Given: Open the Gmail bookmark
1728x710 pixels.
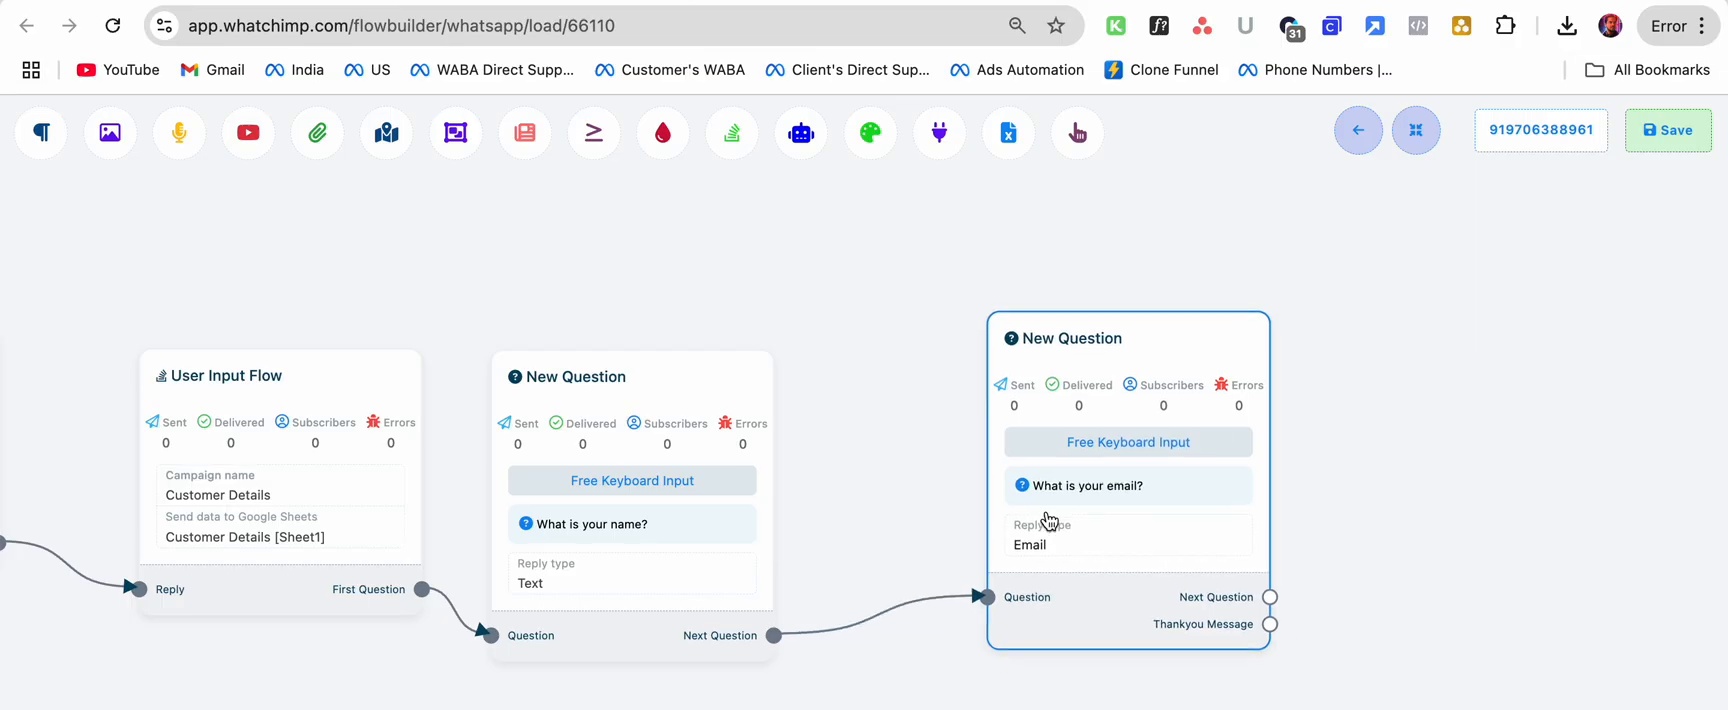Looking at the screenshot, I should coord(212,70).
